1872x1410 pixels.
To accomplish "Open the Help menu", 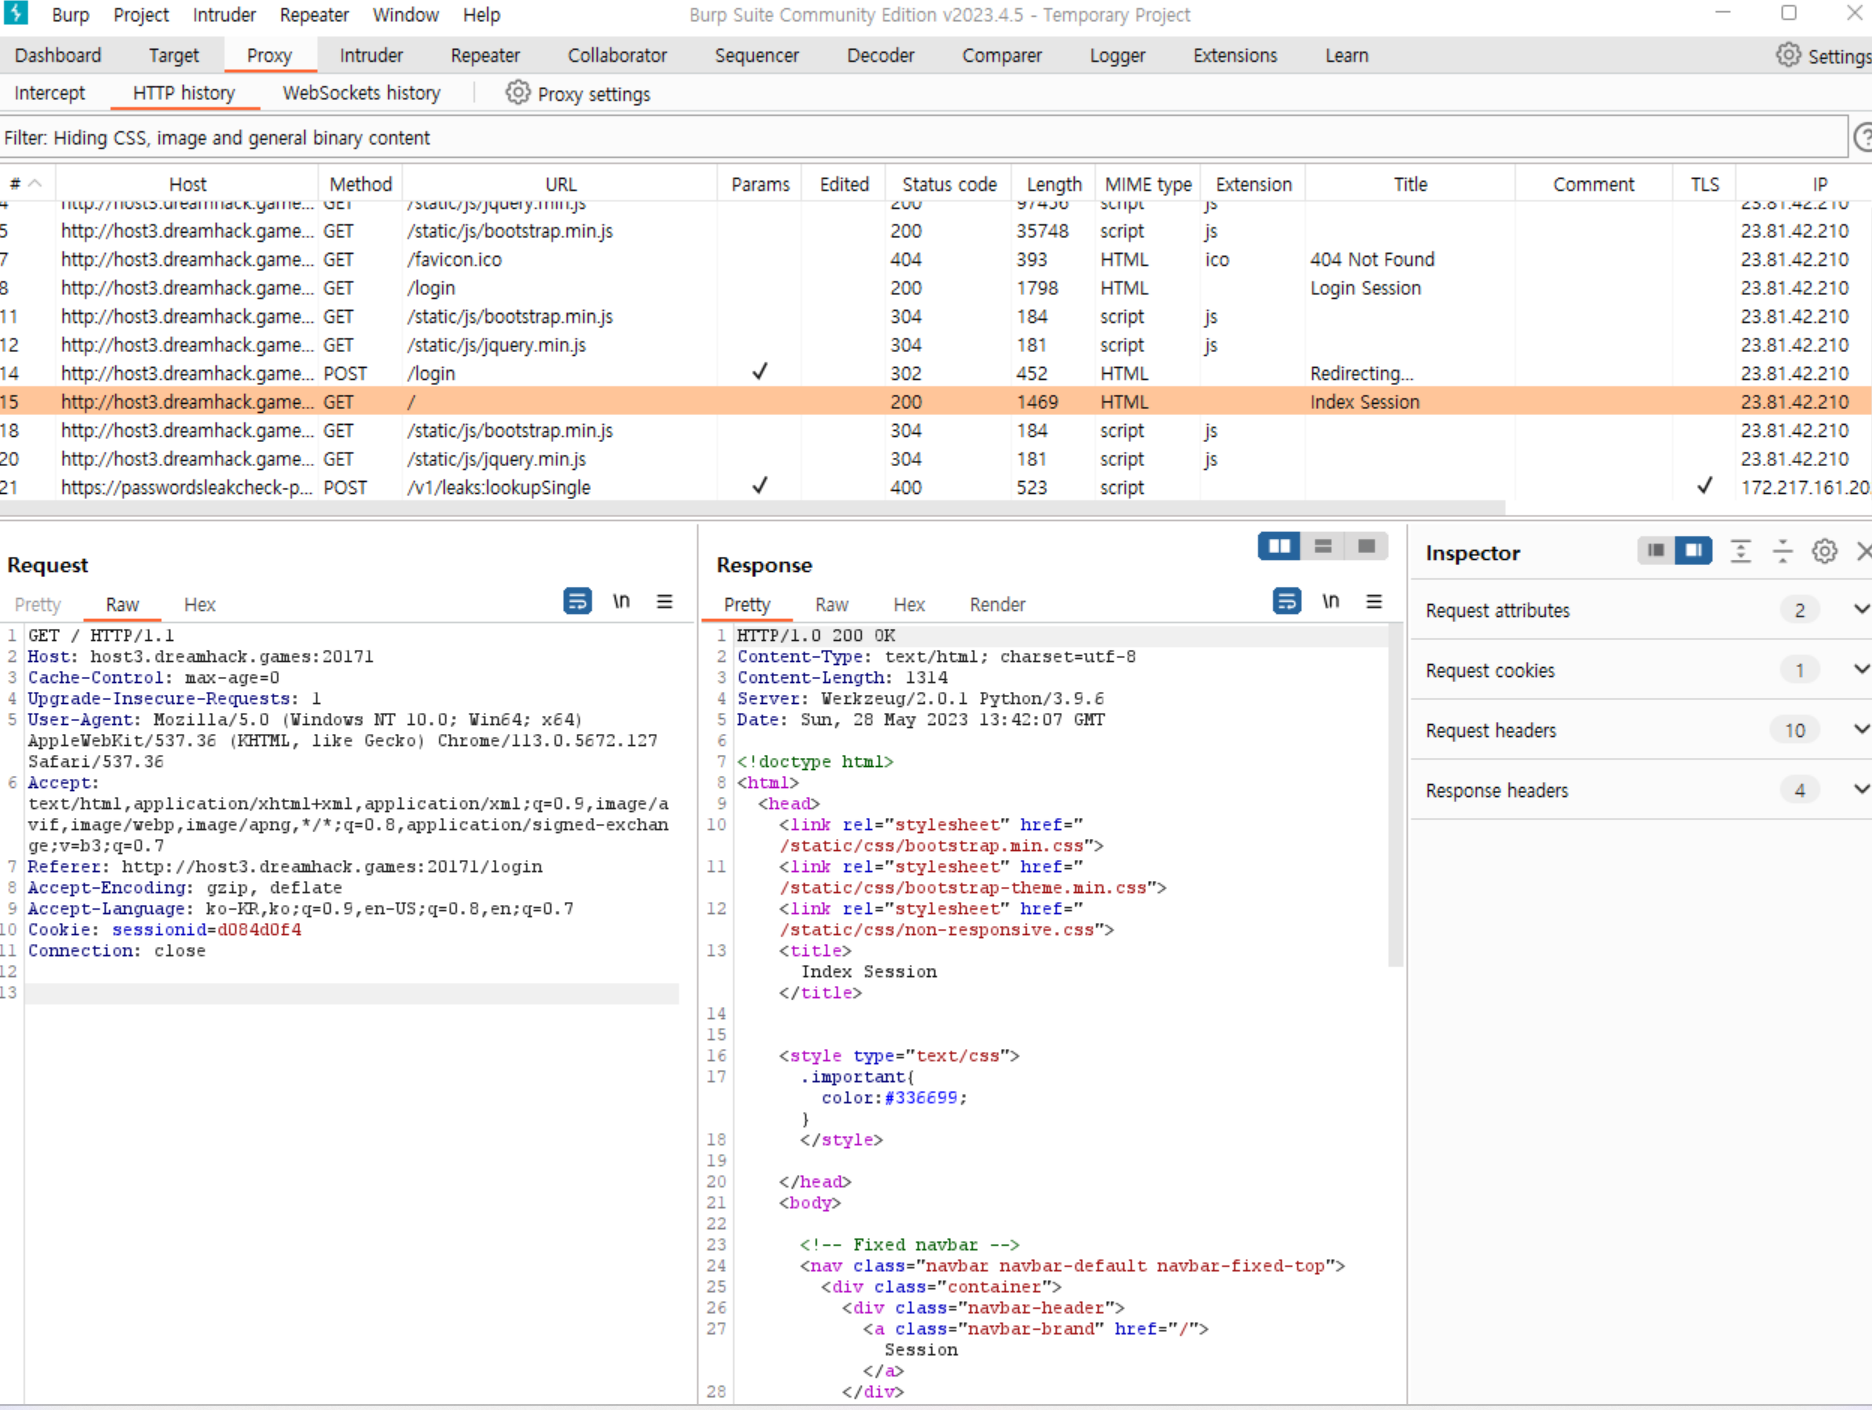I will pos(481,15).
